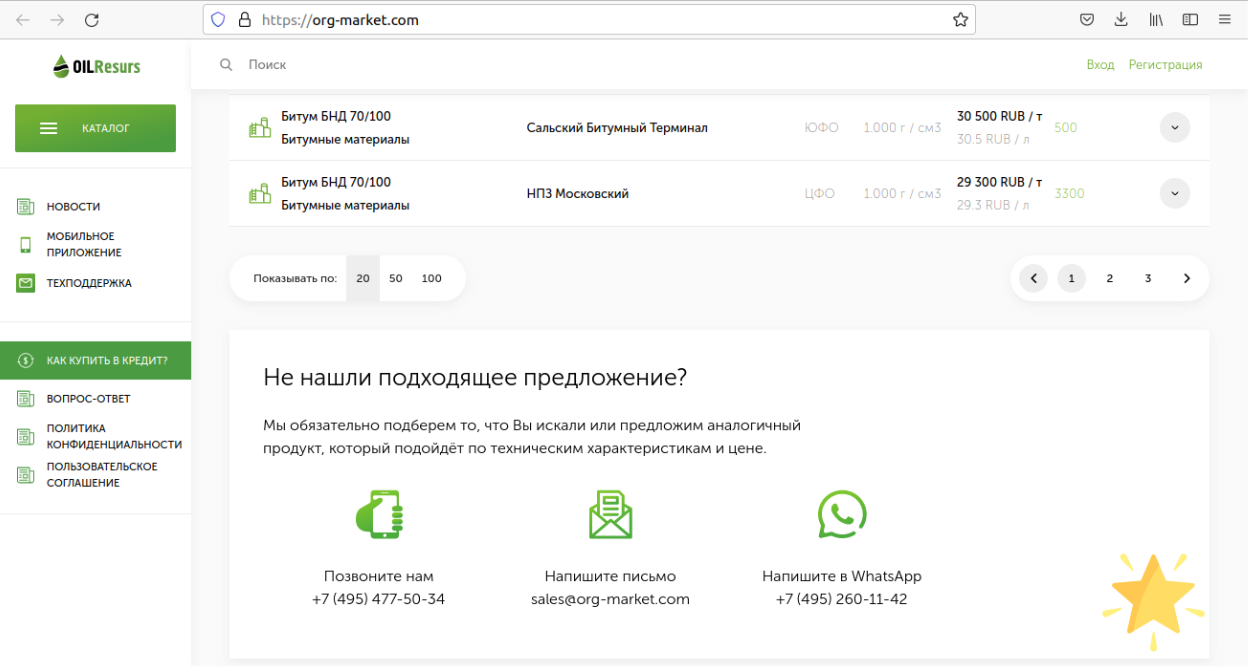Click the phone call icon
Image resolution: width=1248 pixels, height=670 pixels.
(379, 515)
